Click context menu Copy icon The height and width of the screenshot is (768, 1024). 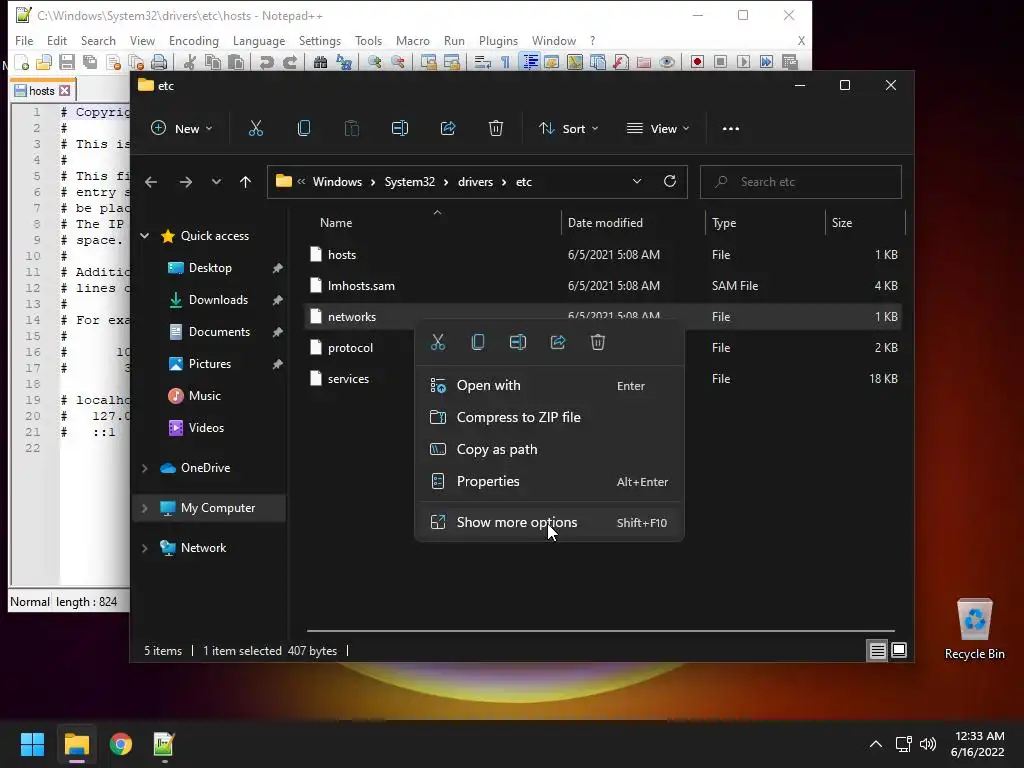tap(478, 342)
